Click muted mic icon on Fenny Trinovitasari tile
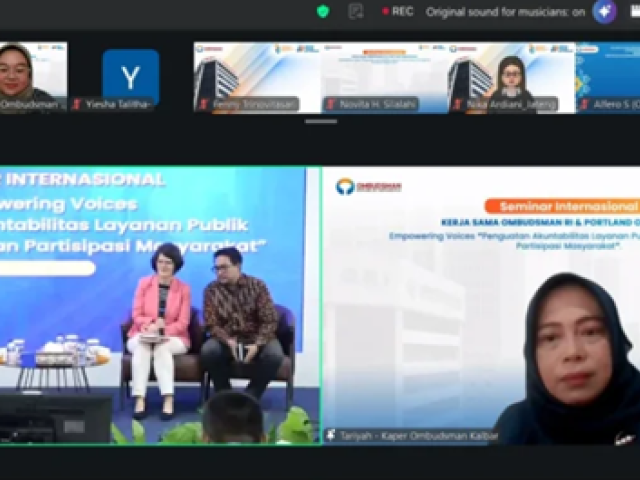Viewport: 640px width, 480px height. tap(204, 104)
